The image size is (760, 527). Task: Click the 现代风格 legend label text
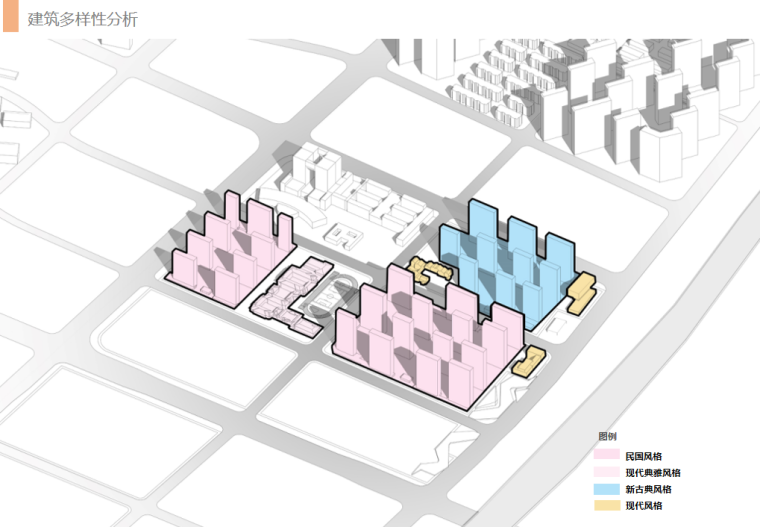coord(643,507)
